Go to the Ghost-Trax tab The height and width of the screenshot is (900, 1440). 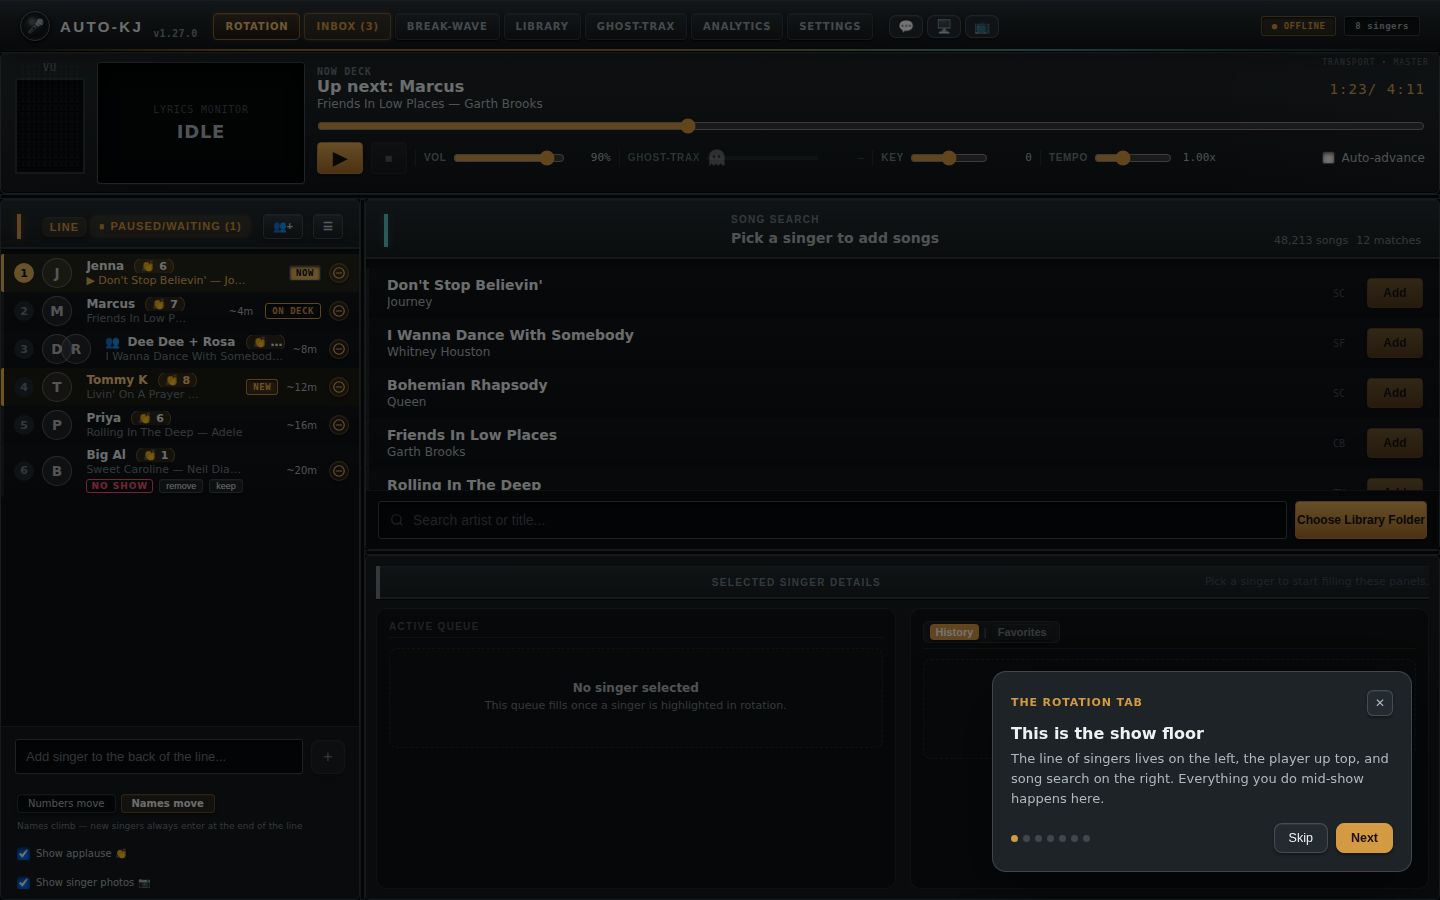tap(636, 27)
